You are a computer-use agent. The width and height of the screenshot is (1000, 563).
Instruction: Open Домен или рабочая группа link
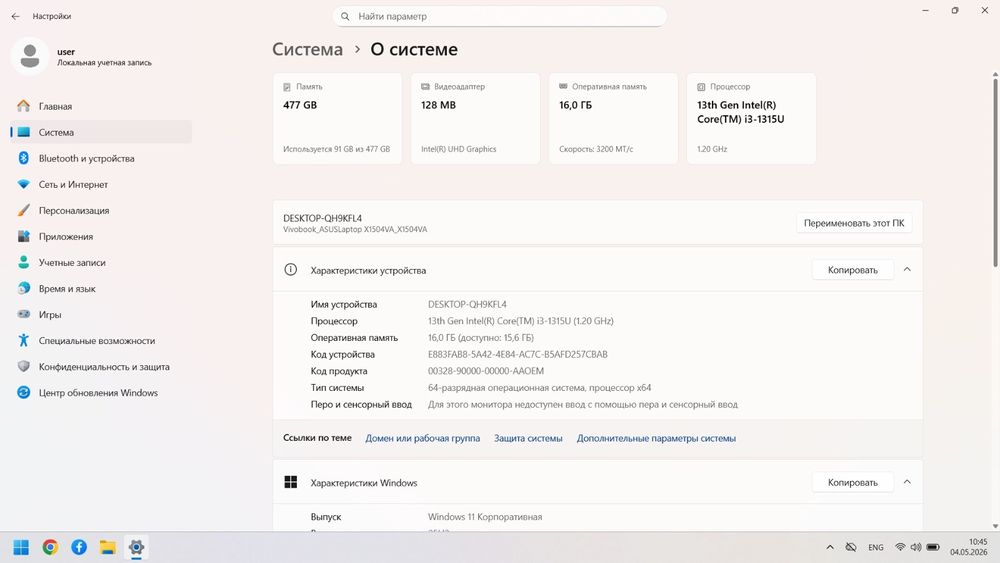coord(422,438)
